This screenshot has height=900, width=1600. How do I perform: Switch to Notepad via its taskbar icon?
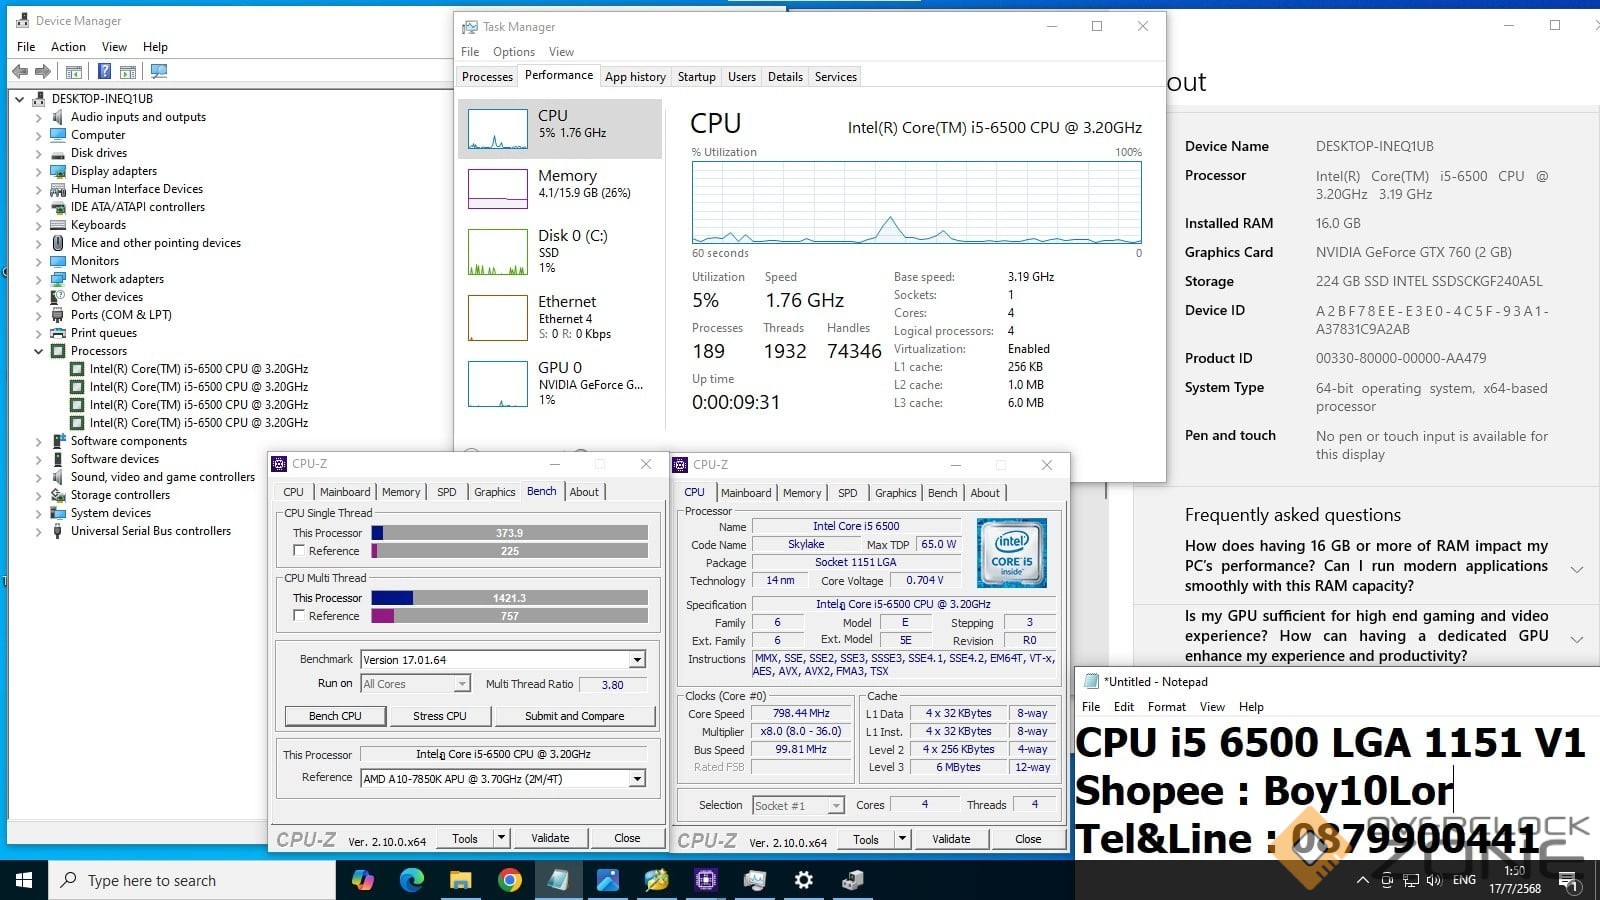tap(559, 880)
